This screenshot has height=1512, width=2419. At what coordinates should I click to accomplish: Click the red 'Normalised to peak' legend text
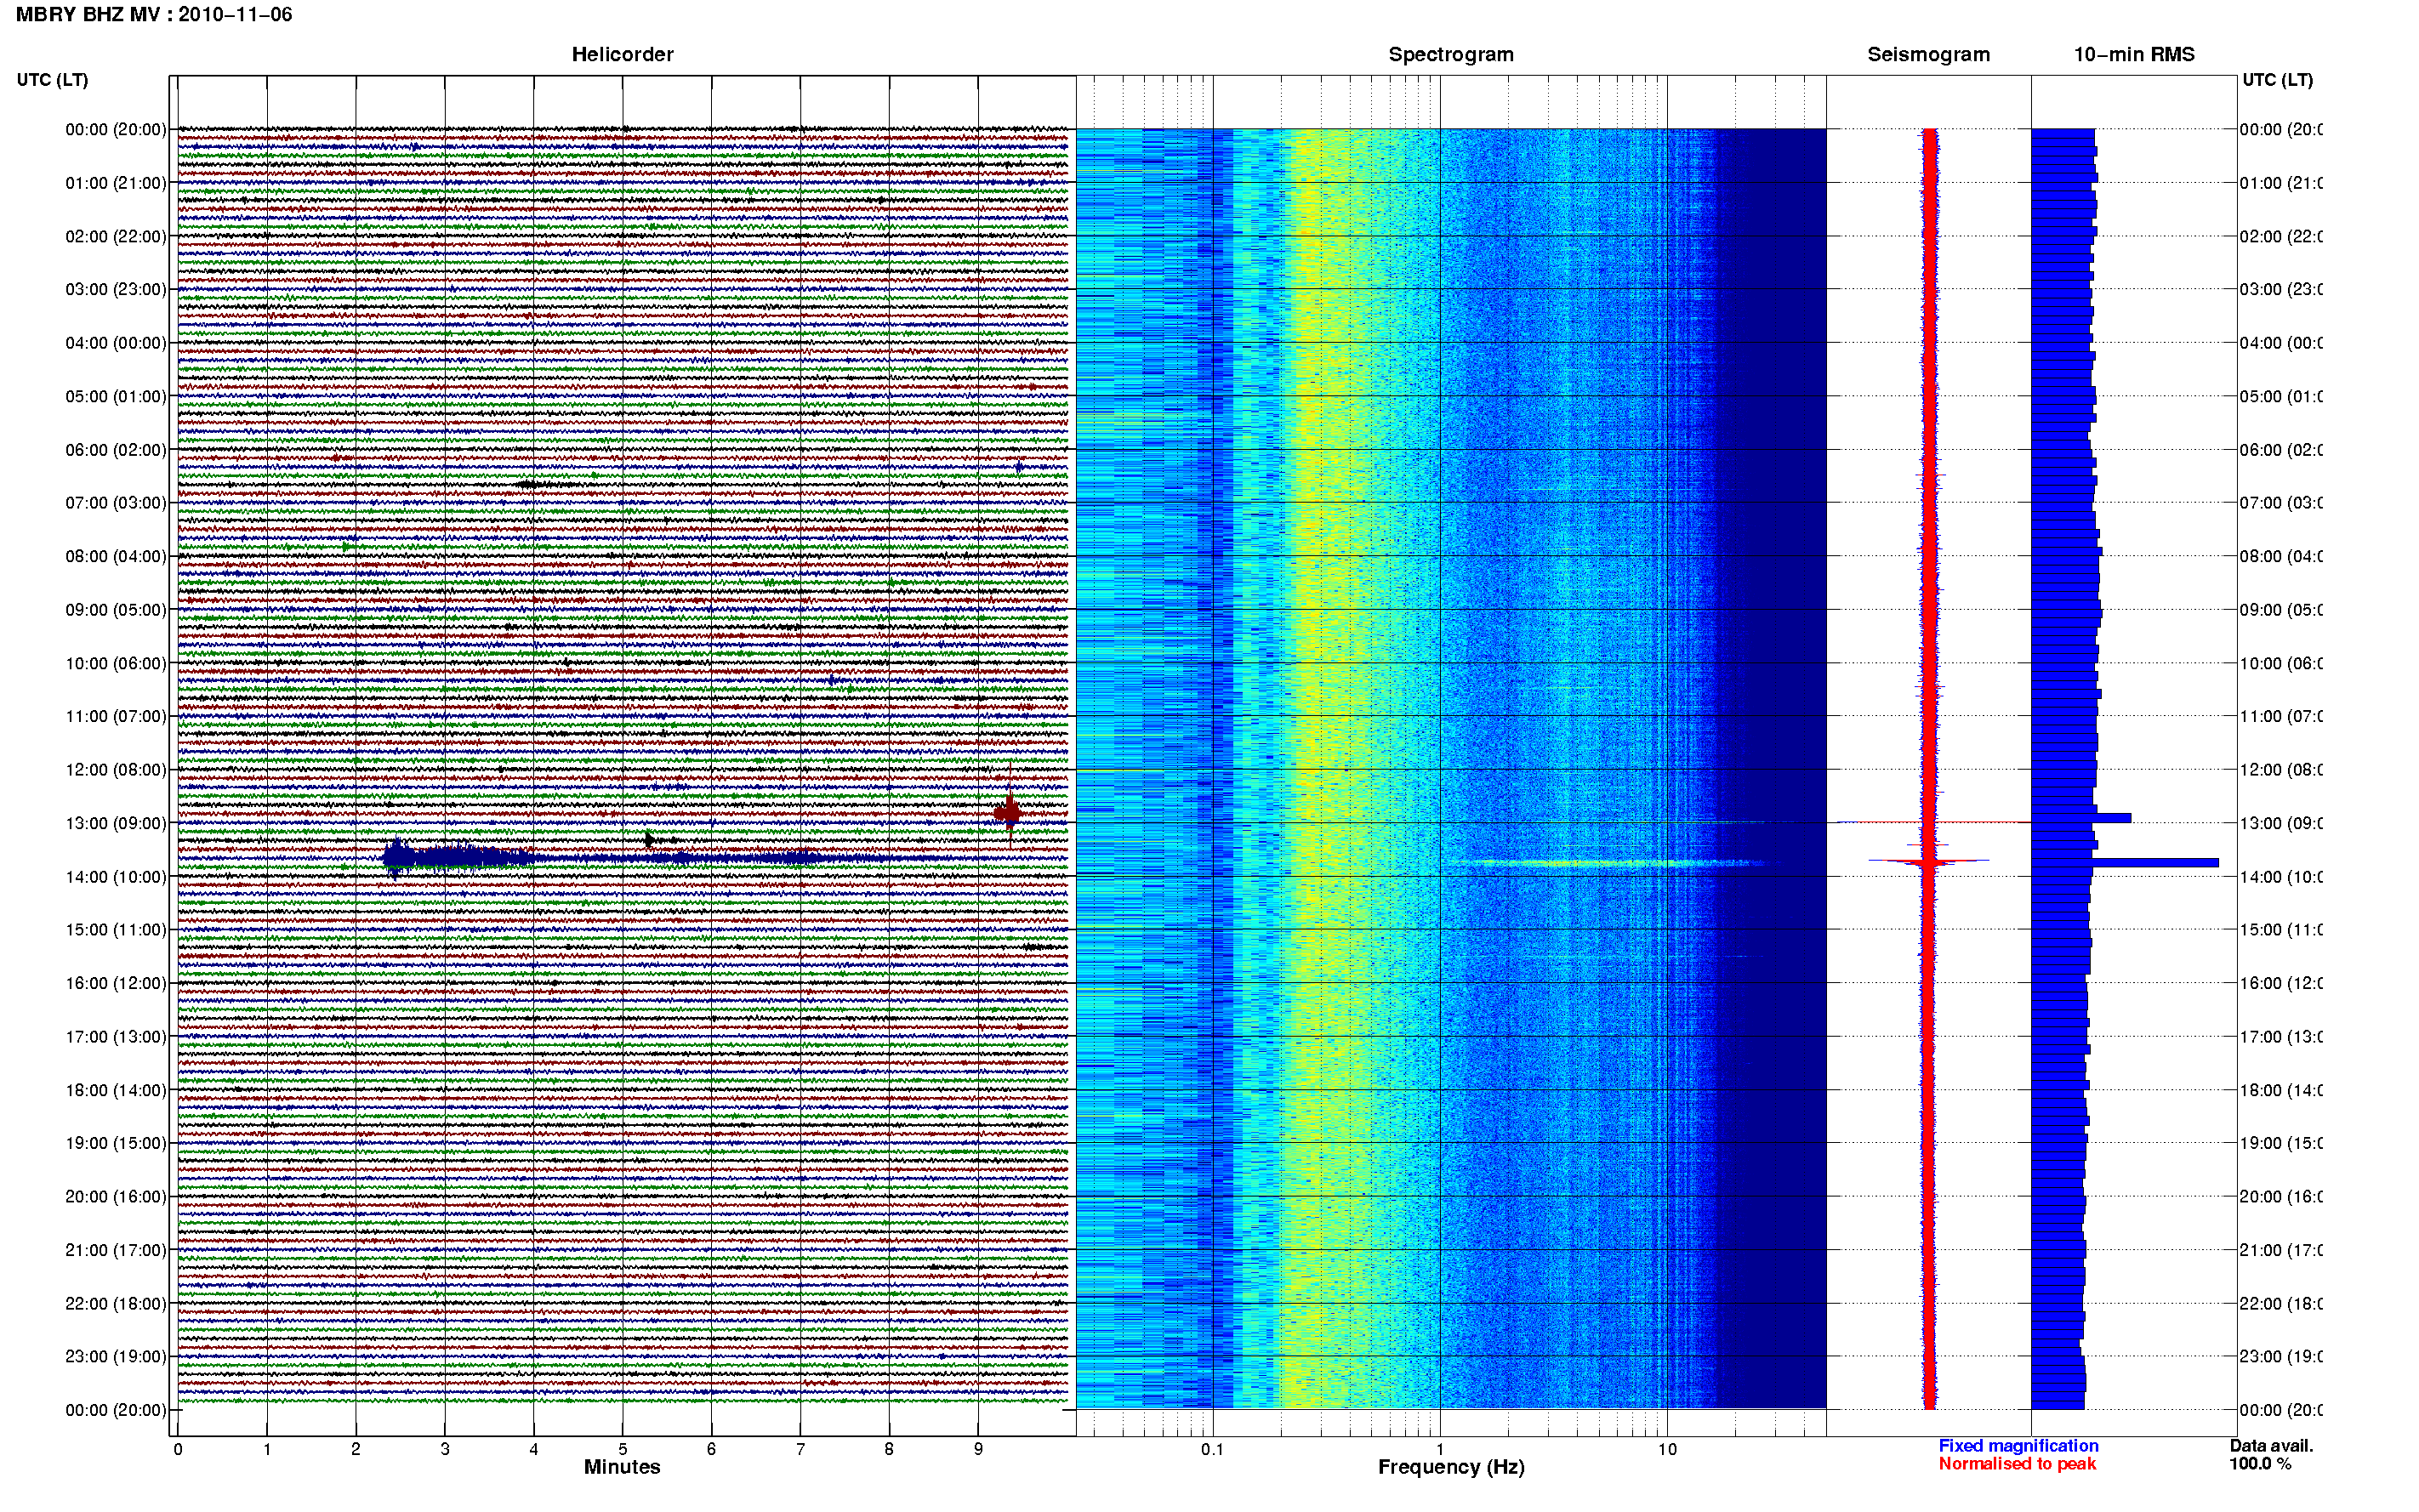point(2017,1464)
